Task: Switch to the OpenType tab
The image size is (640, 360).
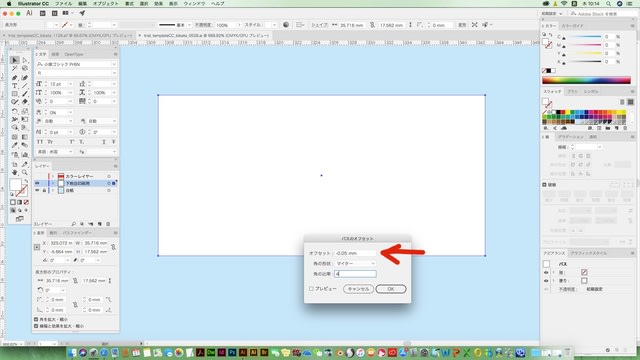Action: (73, 54)
